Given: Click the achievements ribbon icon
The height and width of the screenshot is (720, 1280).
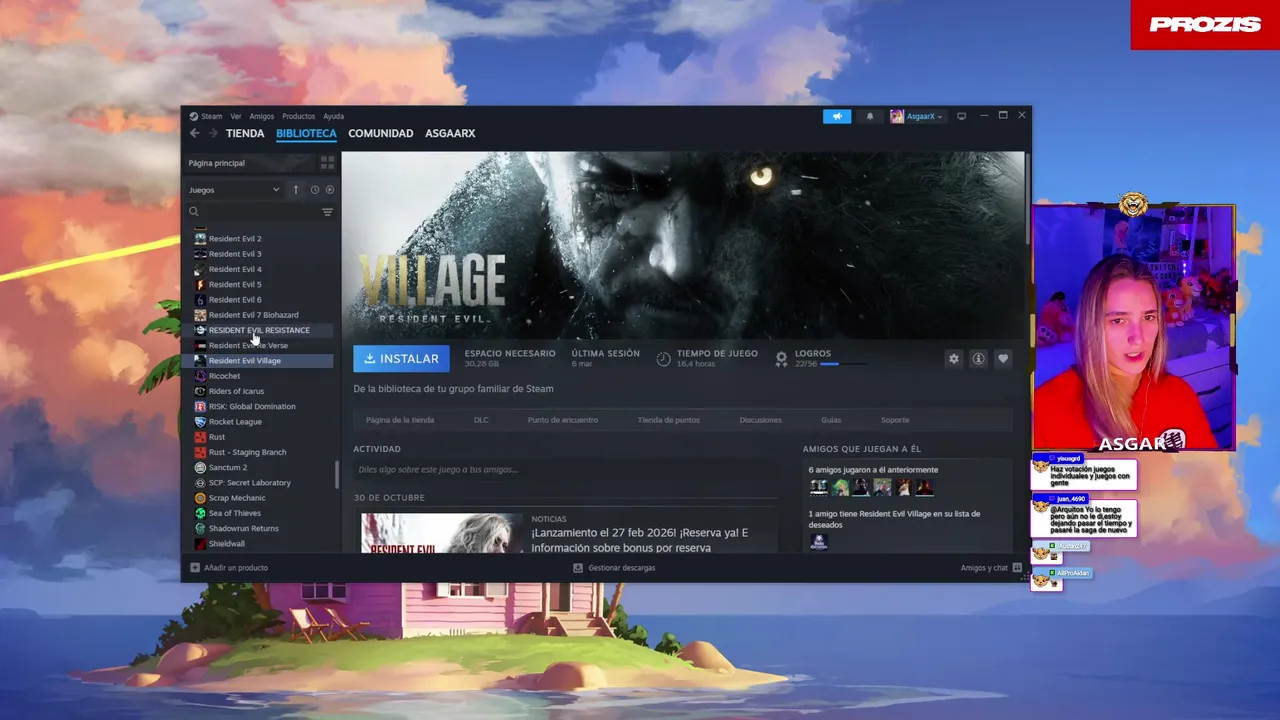Looking at the screenshot, I should [781, 358].
